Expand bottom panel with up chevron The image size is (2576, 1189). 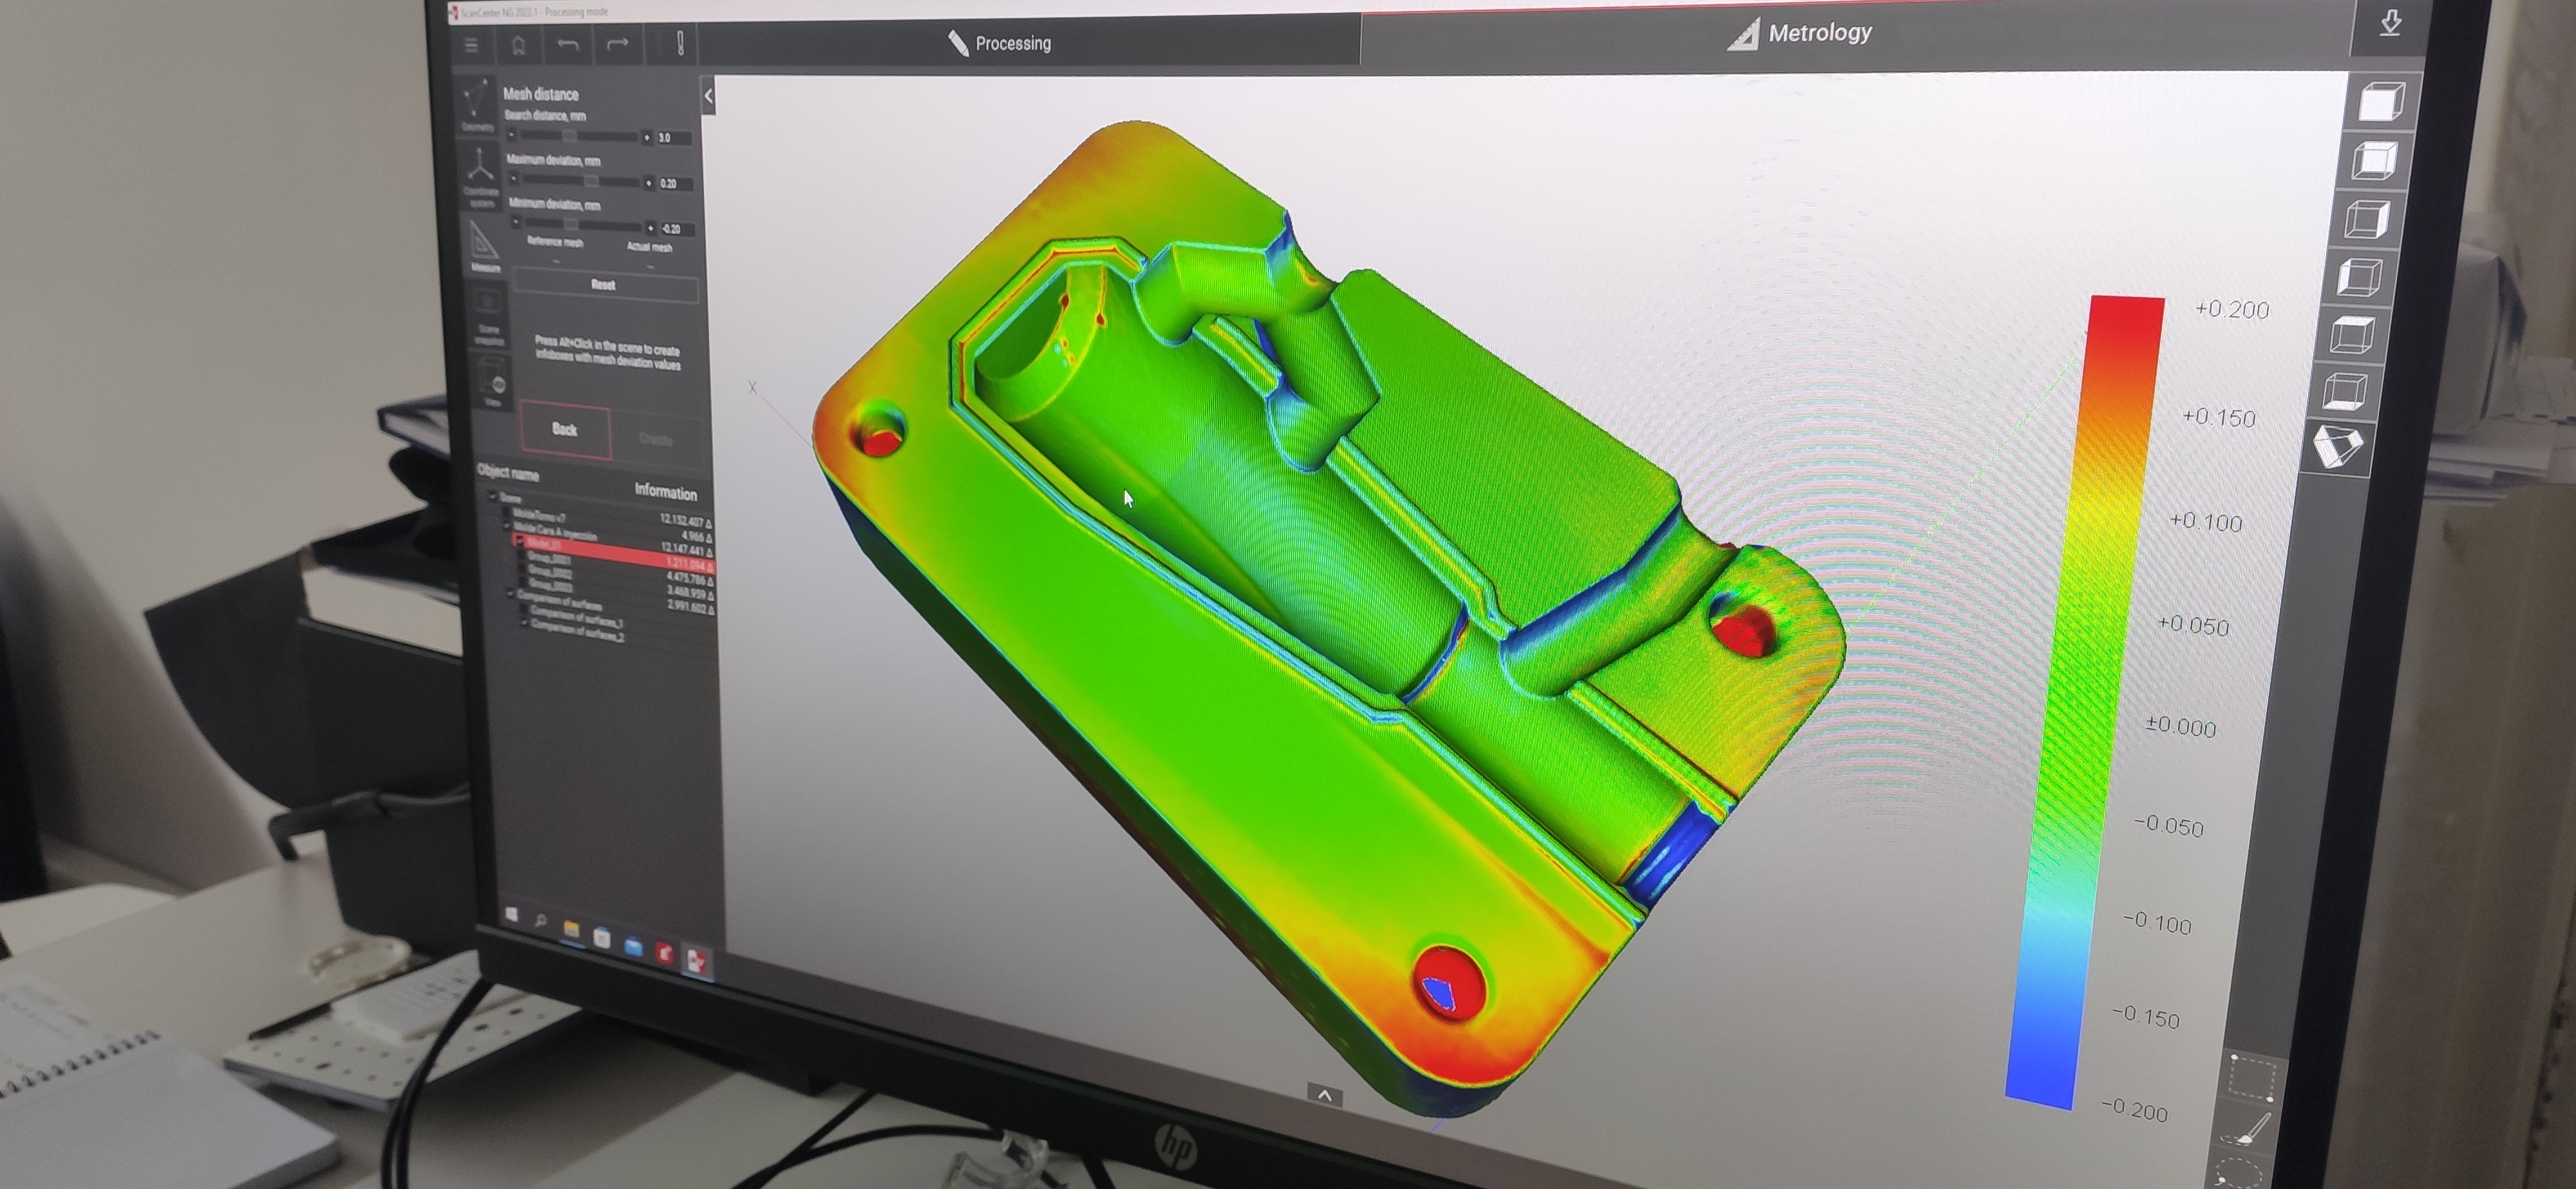click(x=1324, y=1096)
